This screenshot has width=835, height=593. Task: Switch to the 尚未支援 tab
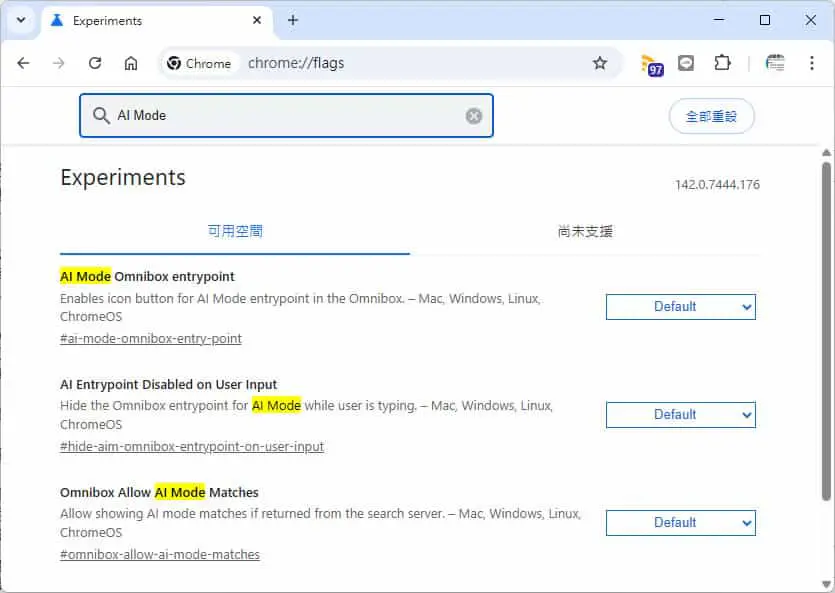(585, 232)
